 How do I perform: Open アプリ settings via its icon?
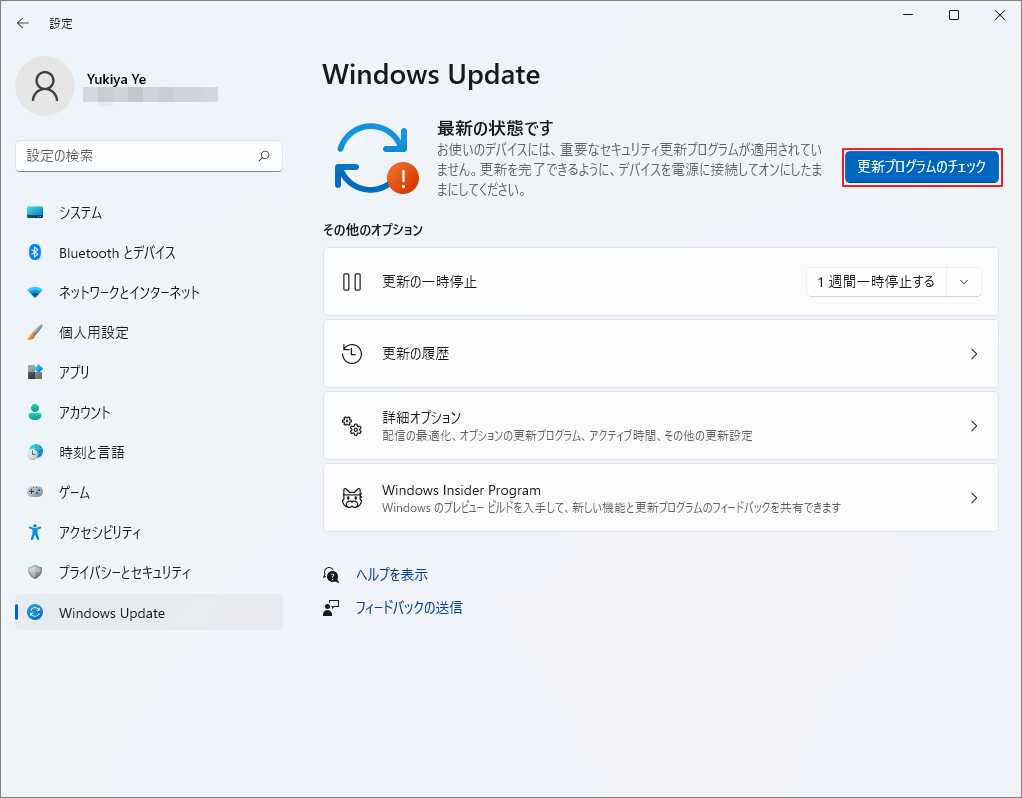(x=37, y=373)
